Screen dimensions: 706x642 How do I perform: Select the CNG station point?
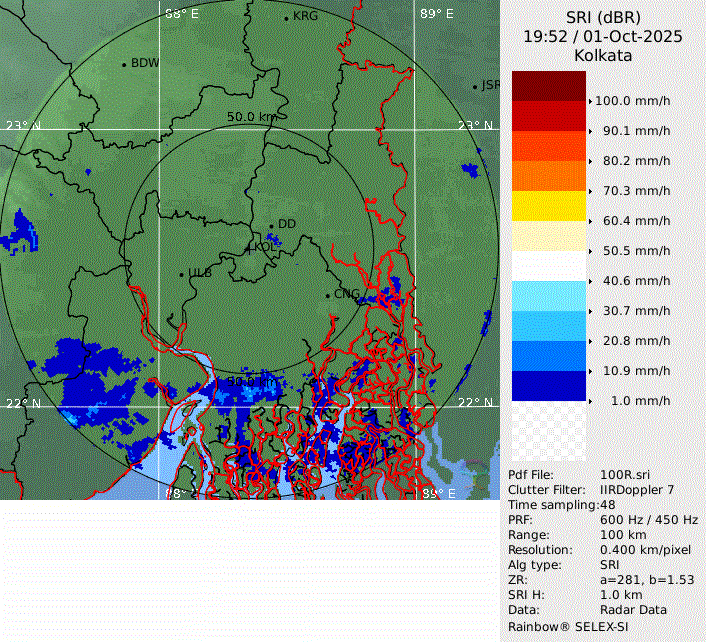pos(327,295)
